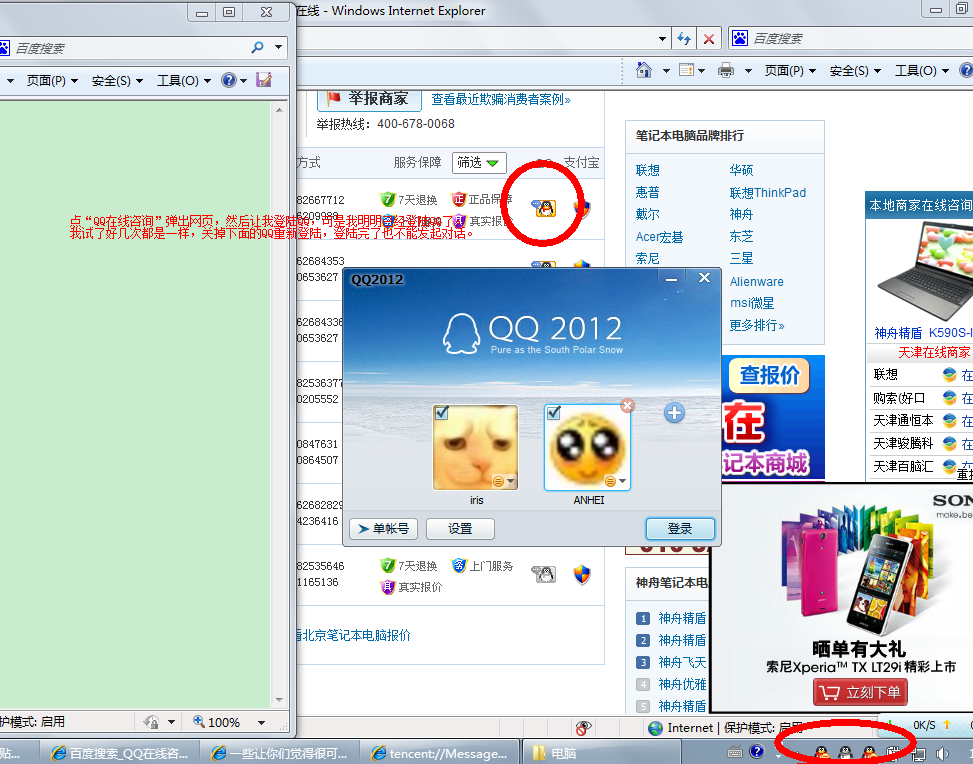Expand the search provider dropdown in the left IE window
This screenshot has width=973, height=764.
pos(279,47)
